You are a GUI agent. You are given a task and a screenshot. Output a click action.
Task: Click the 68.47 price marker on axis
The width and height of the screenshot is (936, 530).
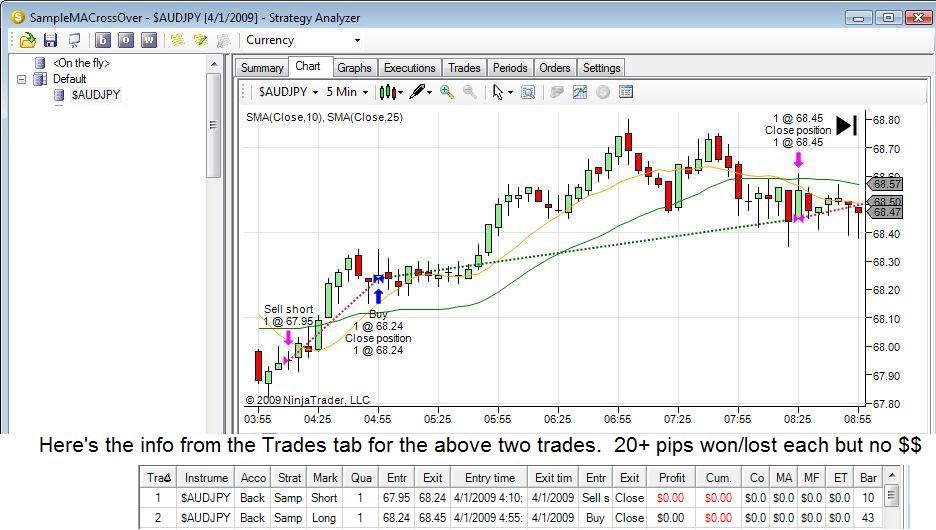coord(885,212)
